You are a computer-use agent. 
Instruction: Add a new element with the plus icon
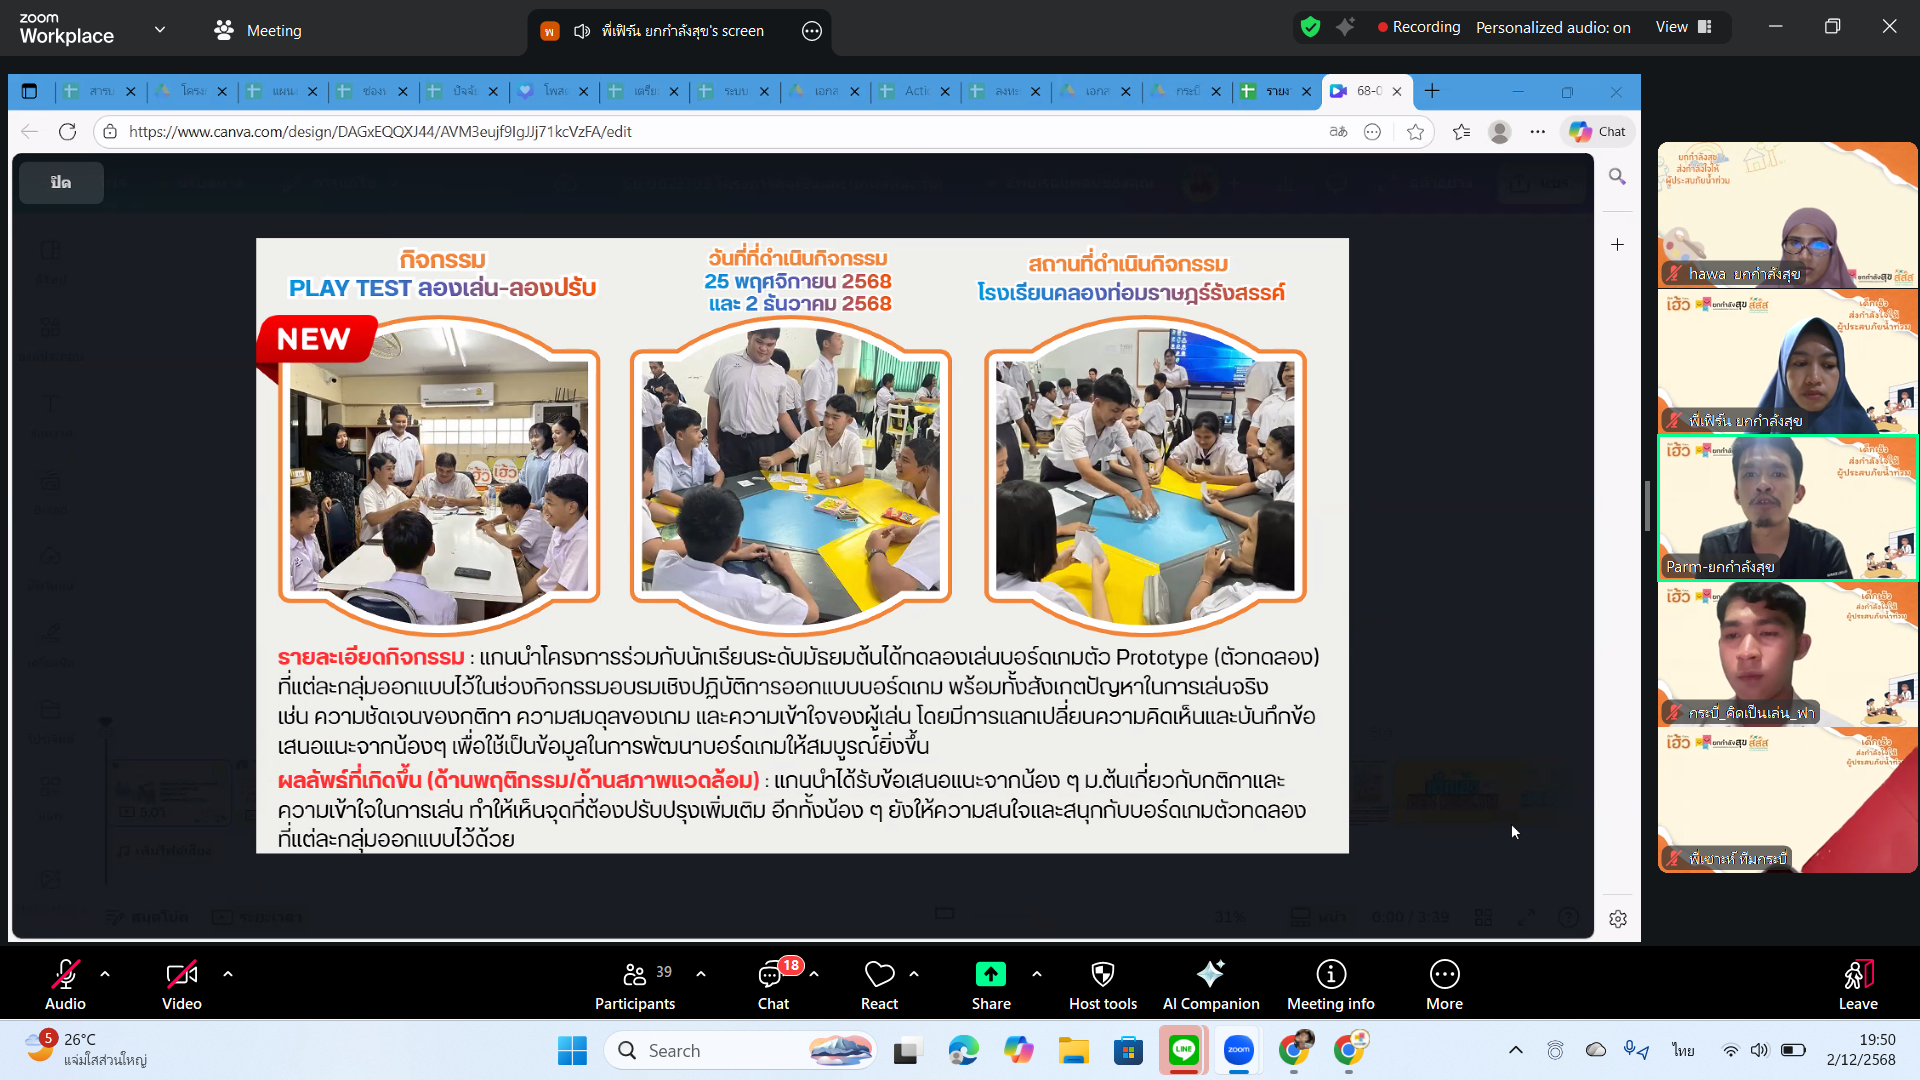[x=1617, y=245]
